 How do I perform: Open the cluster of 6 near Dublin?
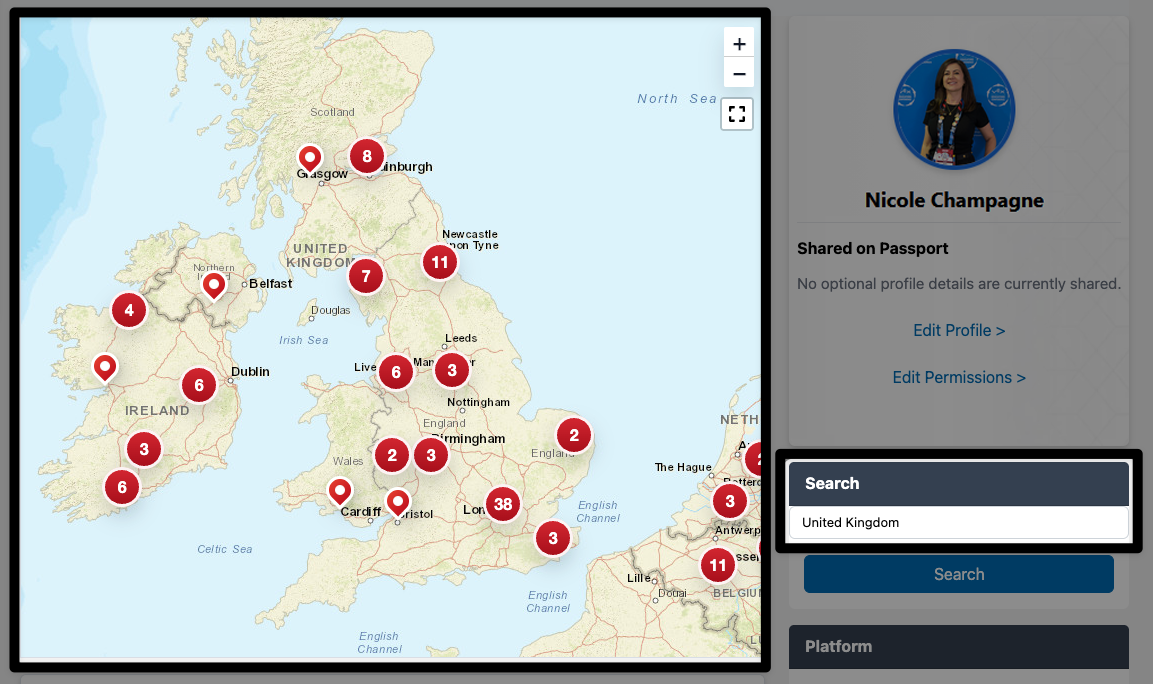pos(199,385)
